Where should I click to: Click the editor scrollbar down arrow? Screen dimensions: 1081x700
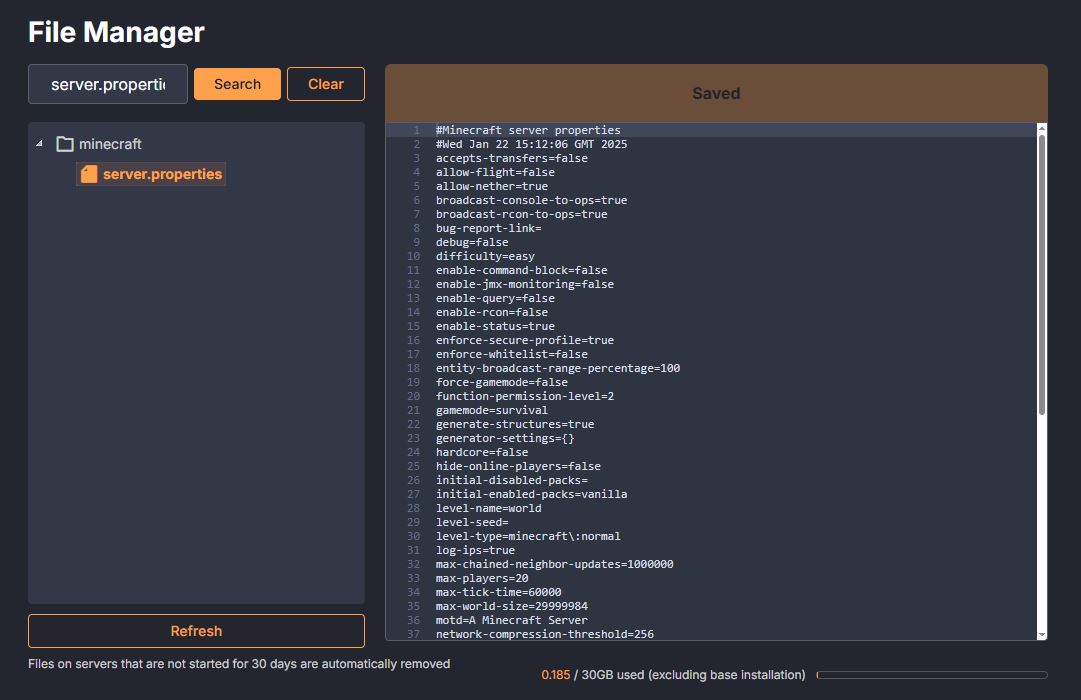(1041, 634)
